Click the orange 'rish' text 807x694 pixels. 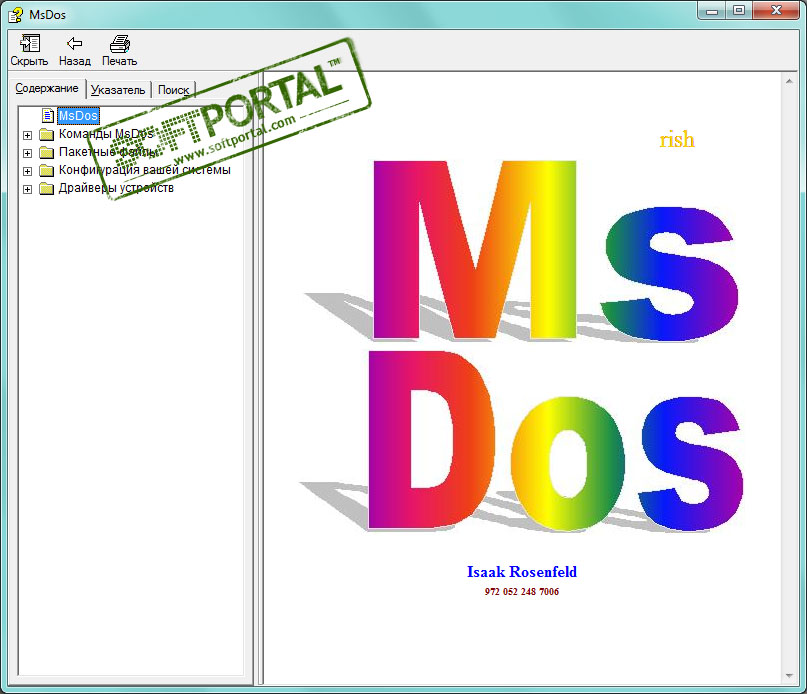coord(677,140)
